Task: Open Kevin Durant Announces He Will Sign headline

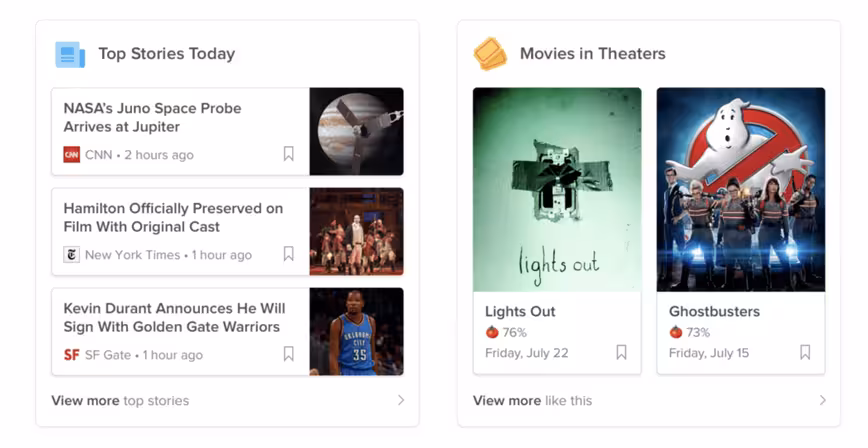Action: (x=174, y=317)
